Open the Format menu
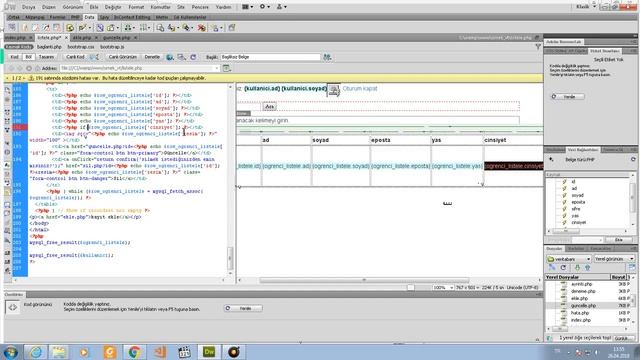 pos(136,7)
